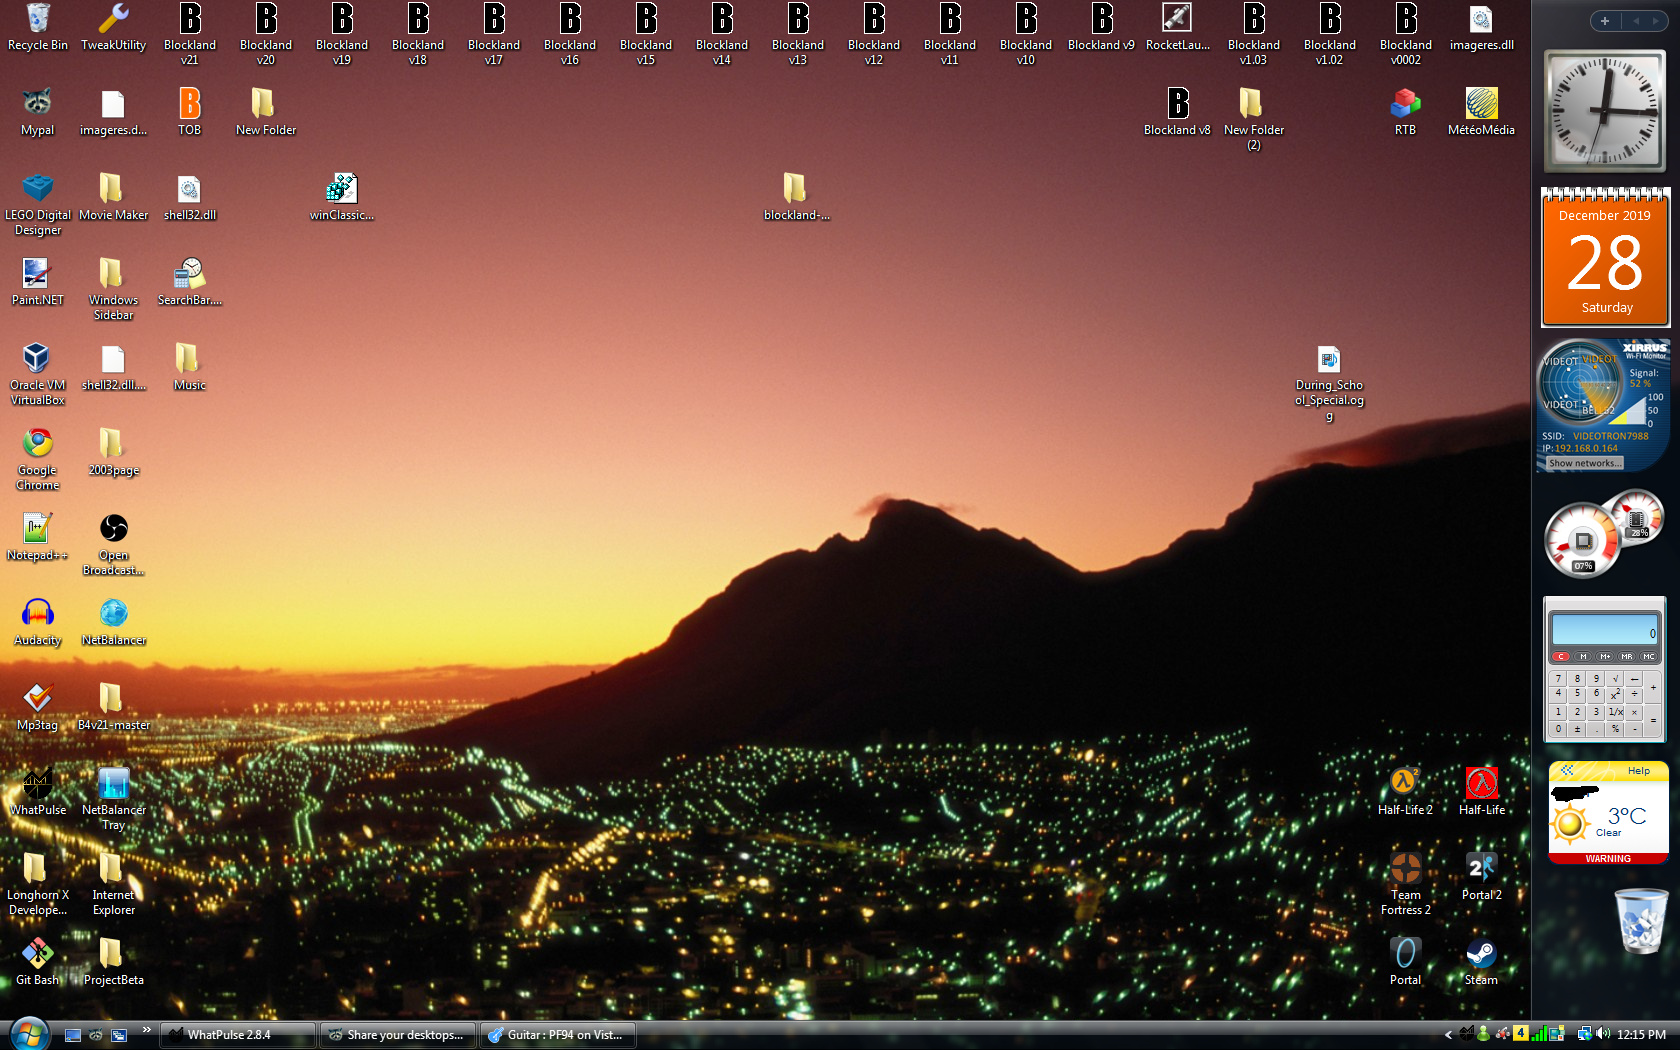Click the volume speaker tray icon
The height and width of the screenshot is (1050, 1680).
[x=1603, y=1034]
